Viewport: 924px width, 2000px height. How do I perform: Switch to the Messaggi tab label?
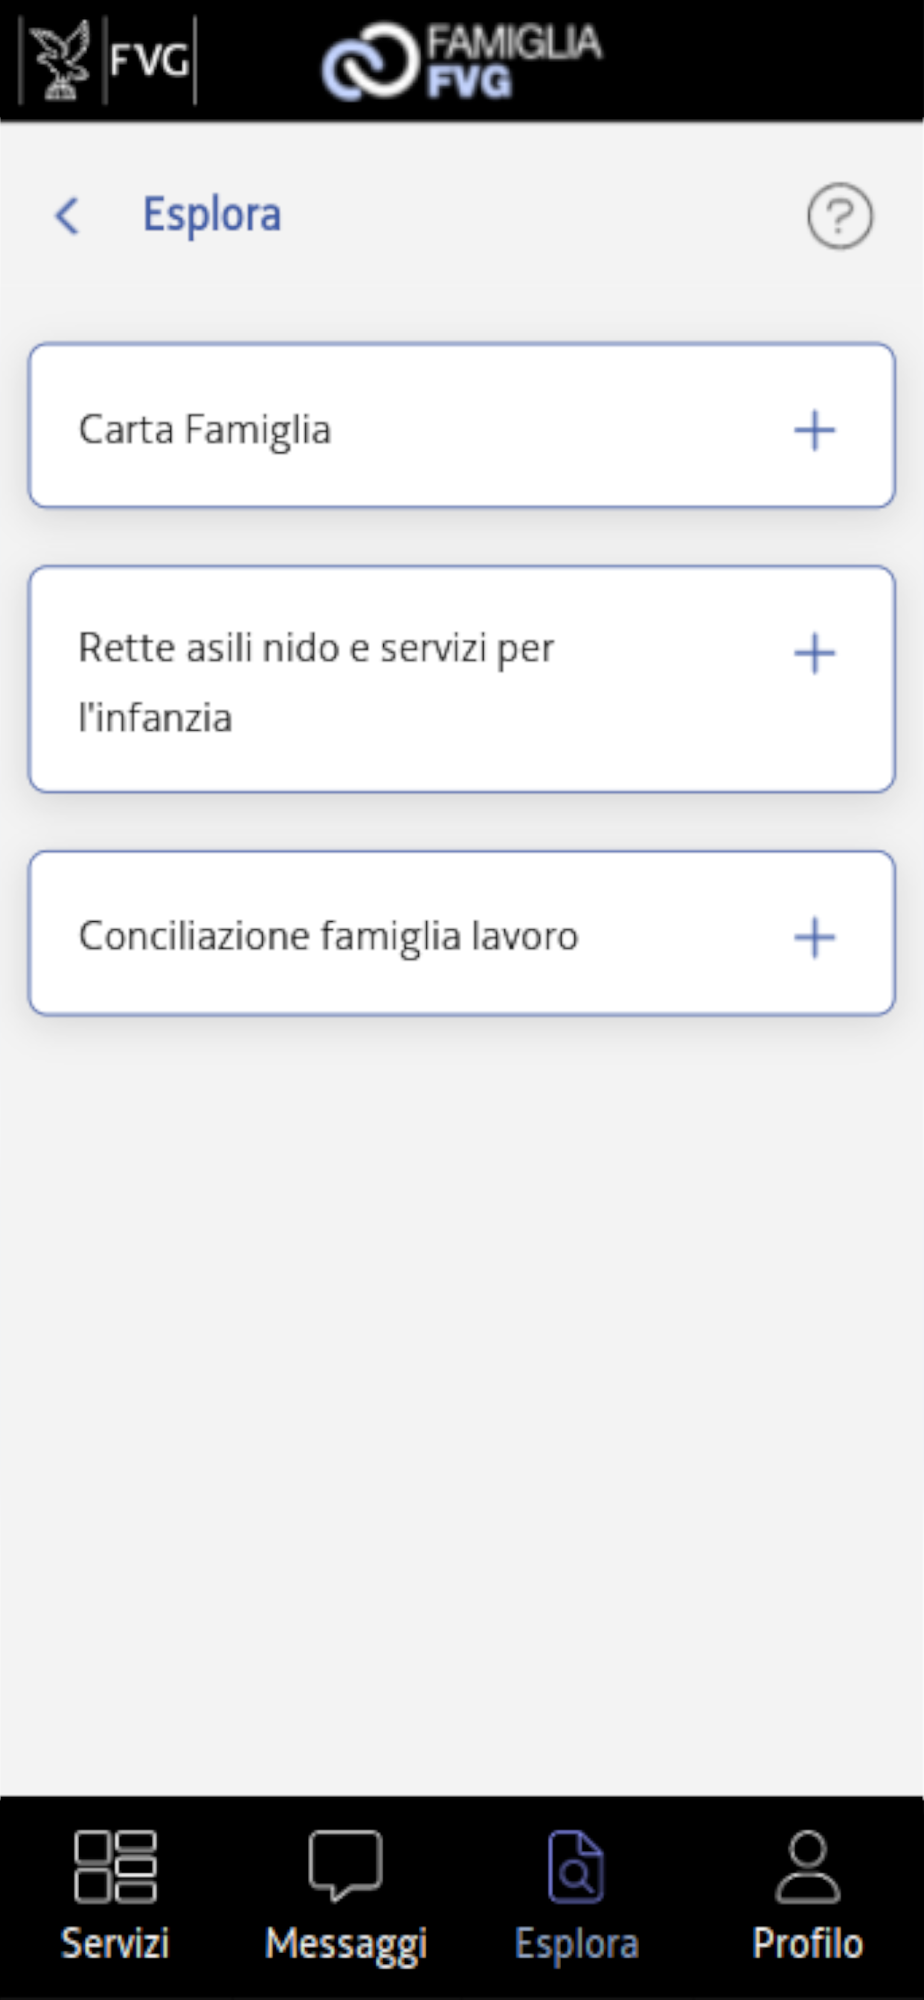click(346, 1944)
